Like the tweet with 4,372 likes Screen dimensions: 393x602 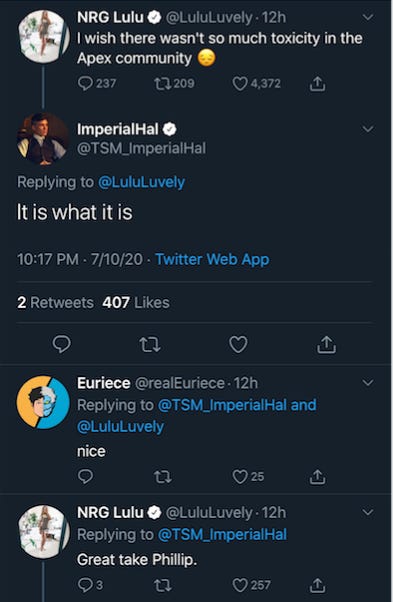(240, 83)
